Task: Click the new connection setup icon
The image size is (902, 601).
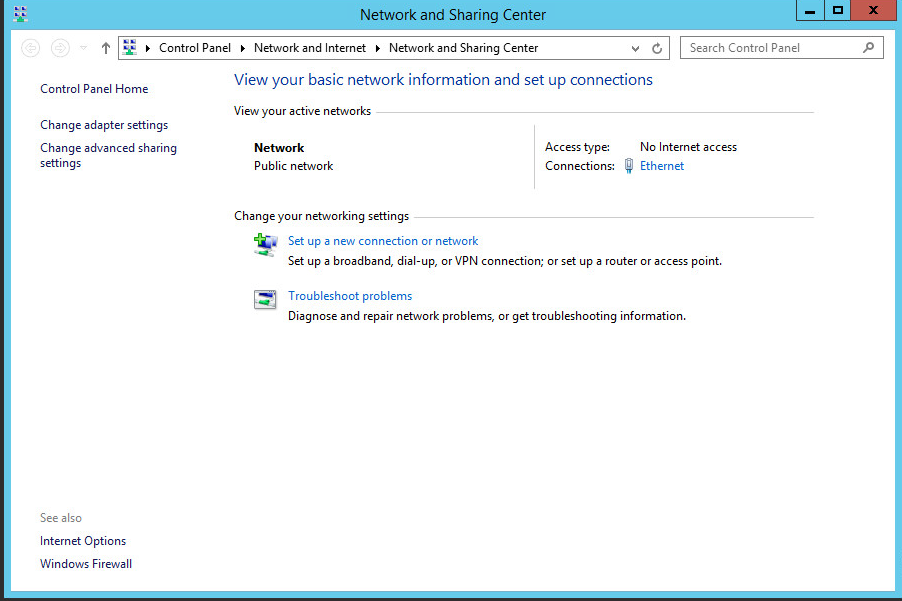Action: tap(265, 245)
